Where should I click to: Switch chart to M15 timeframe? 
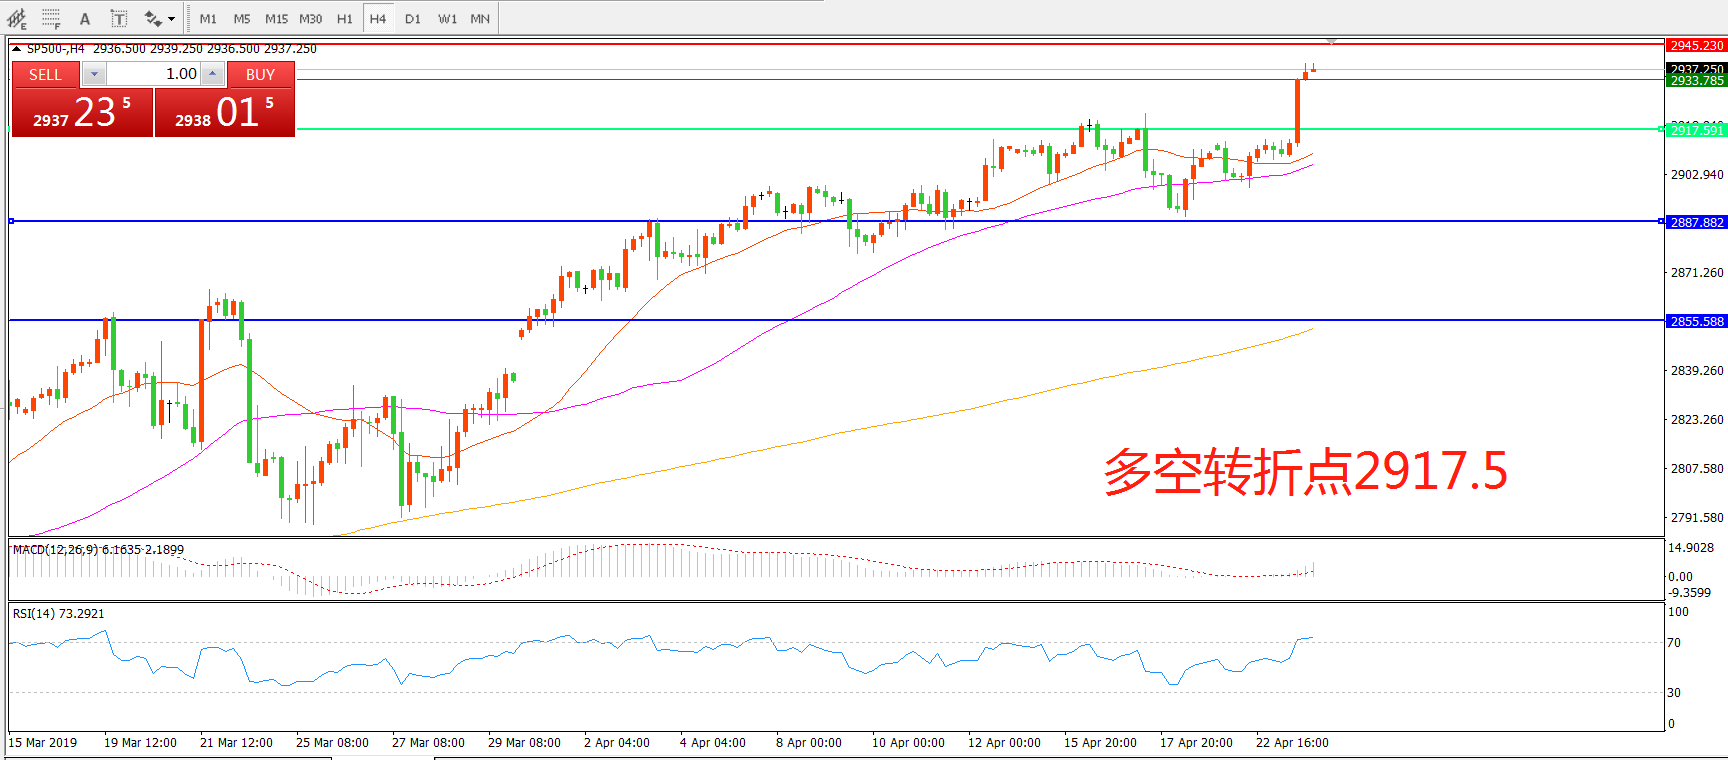tap(276, 18)
